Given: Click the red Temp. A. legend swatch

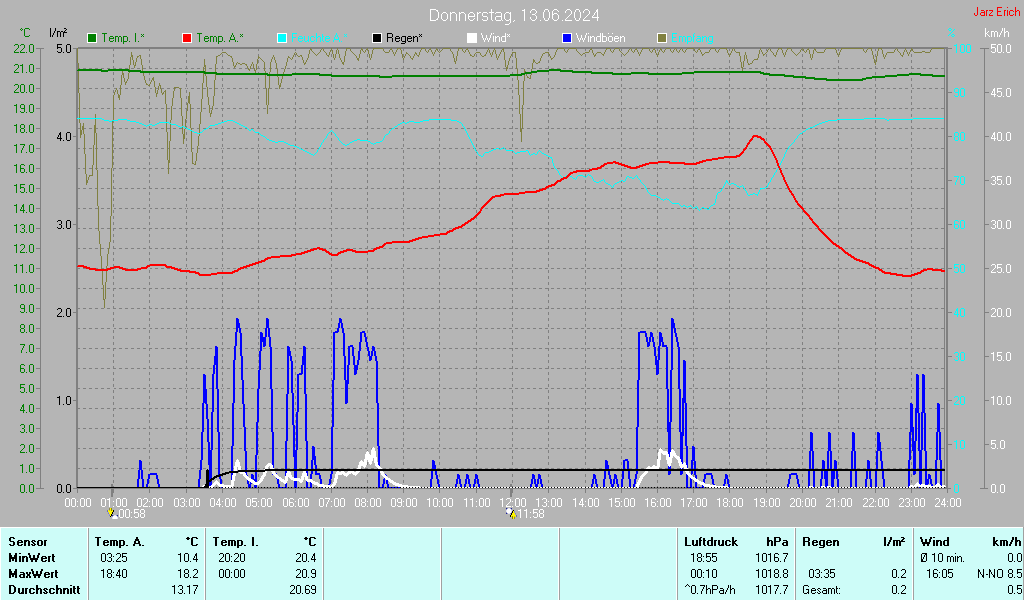Looking at the screenshot, I should [x=187, y=39].
